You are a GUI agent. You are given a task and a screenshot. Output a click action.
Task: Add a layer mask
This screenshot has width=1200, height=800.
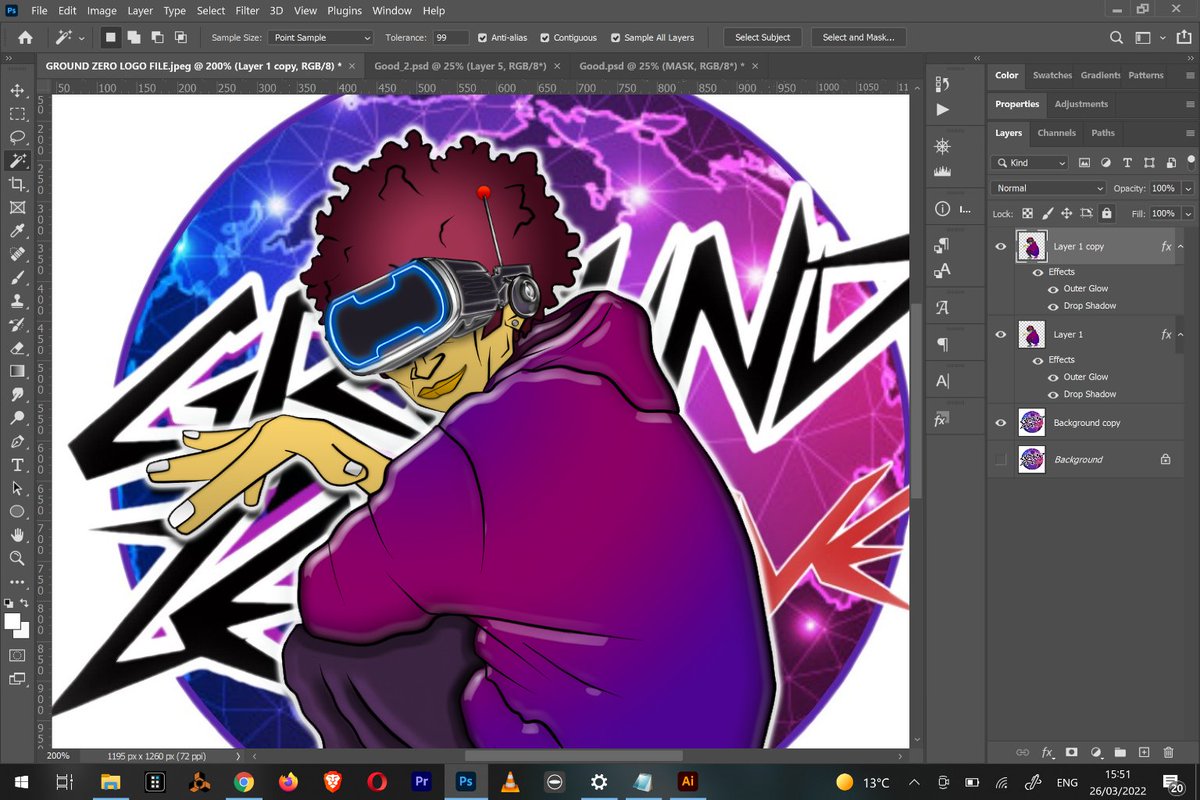tap(1071, 752)
